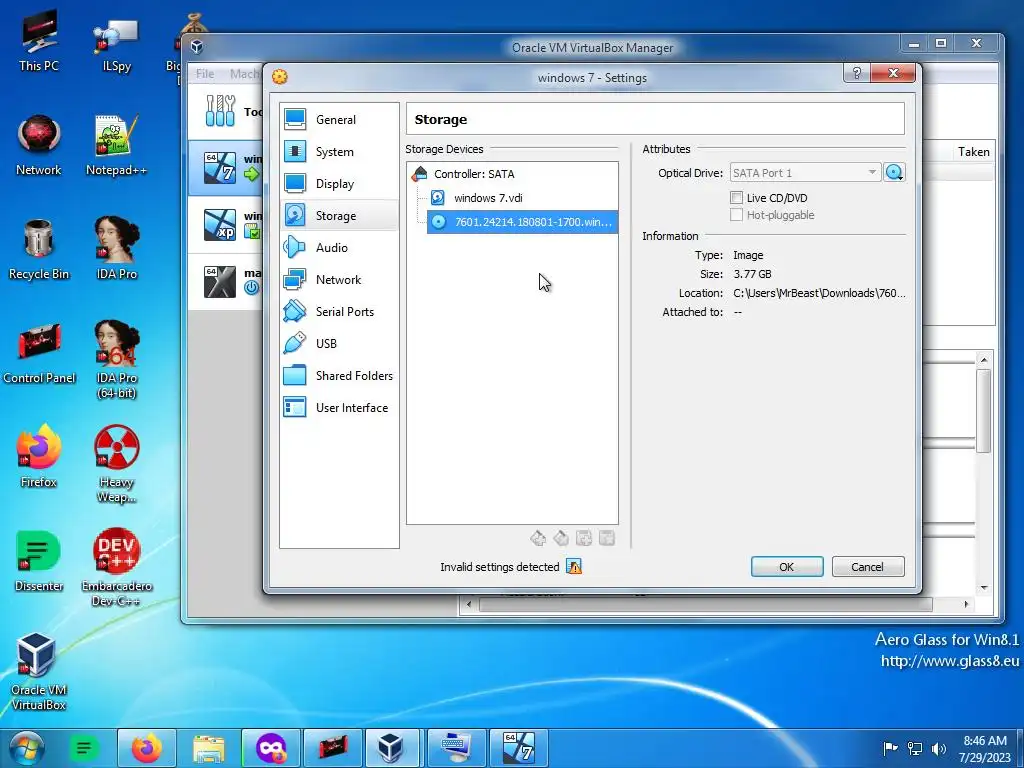Click the add attachment icon below list

click(x=584, y=538)
